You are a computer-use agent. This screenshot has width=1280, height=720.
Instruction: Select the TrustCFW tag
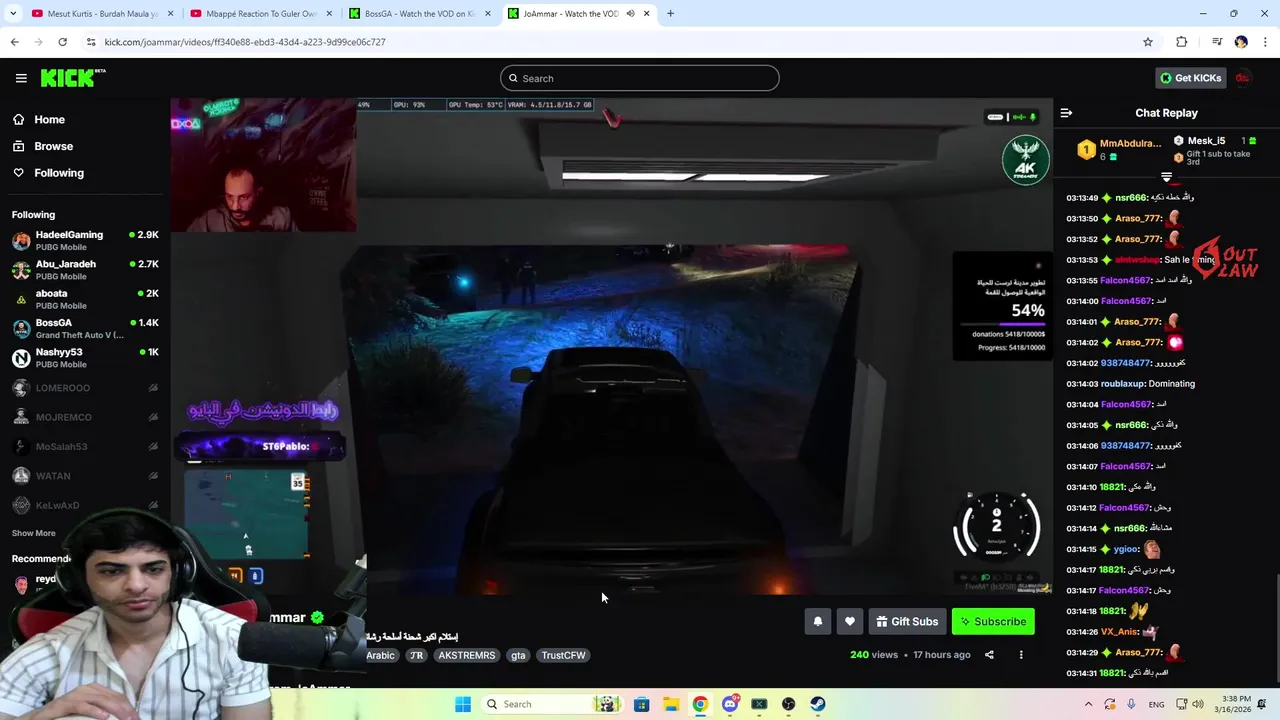tap(564, 655)
